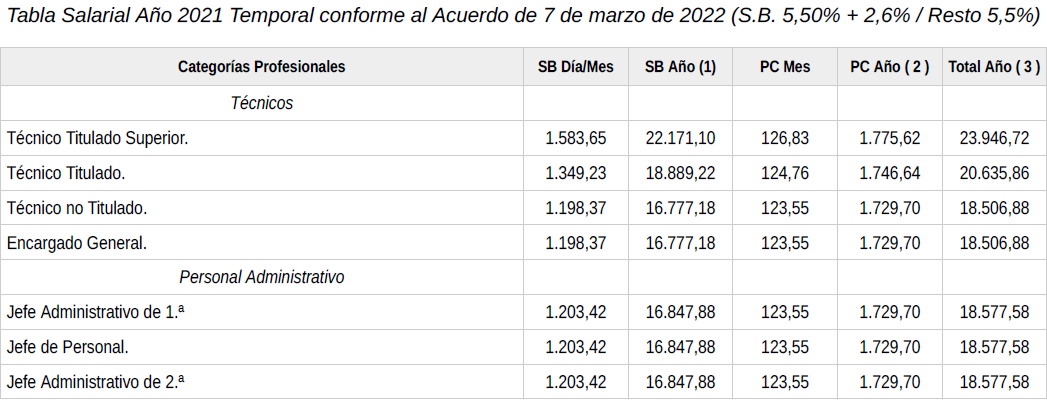
Task: Click the 1.583,65 salary cell
Action: [x=575, y=138]
